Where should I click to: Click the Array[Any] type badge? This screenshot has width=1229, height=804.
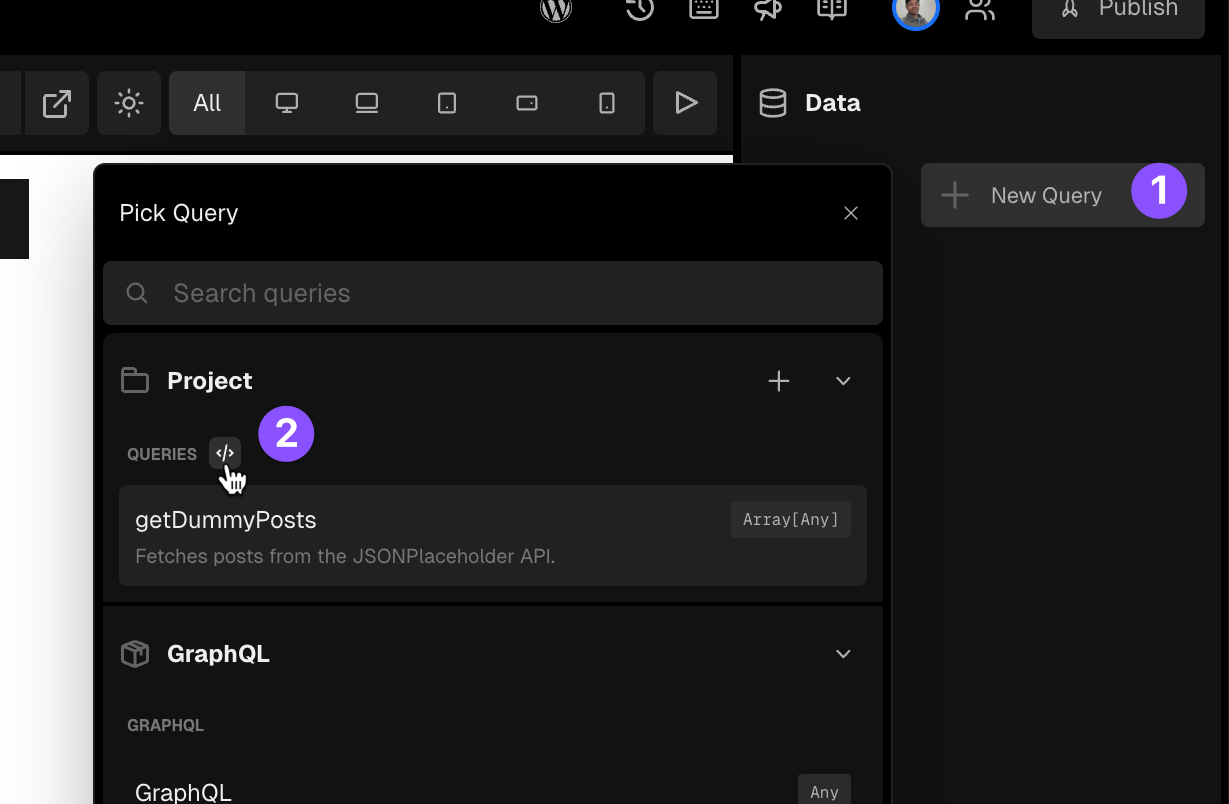(791, 520)
